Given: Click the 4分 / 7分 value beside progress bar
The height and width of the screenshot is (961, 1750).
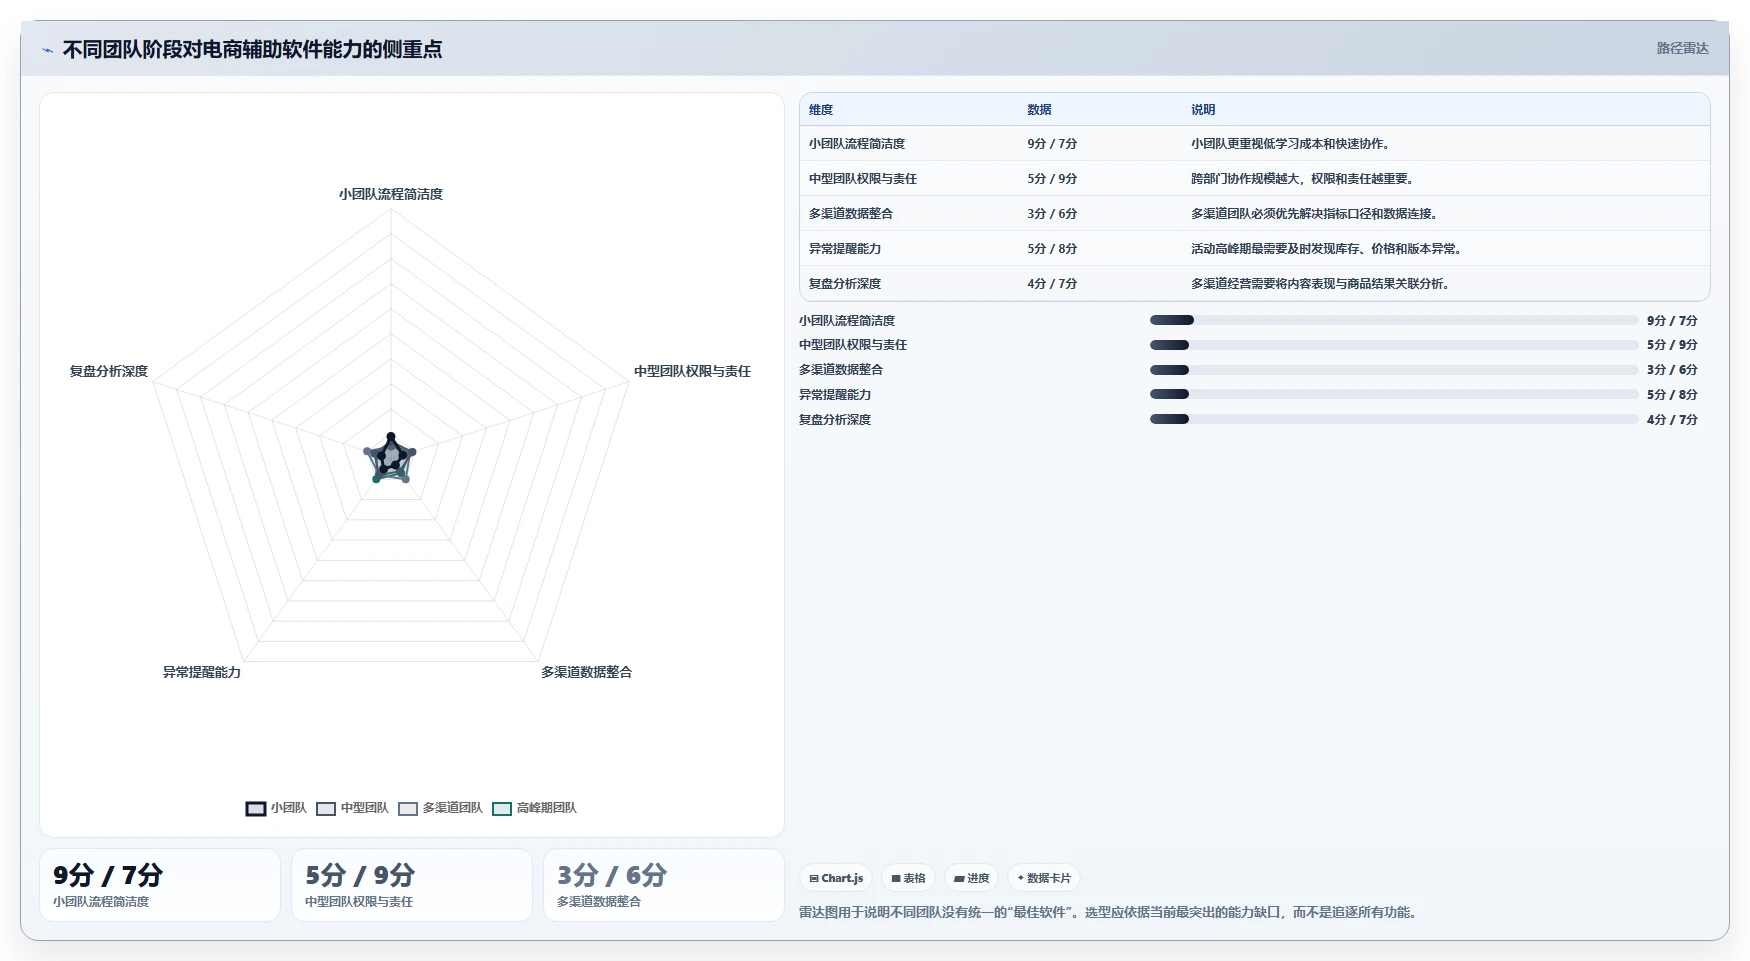Looking at the screenshot, I should tap(1672, 420).
